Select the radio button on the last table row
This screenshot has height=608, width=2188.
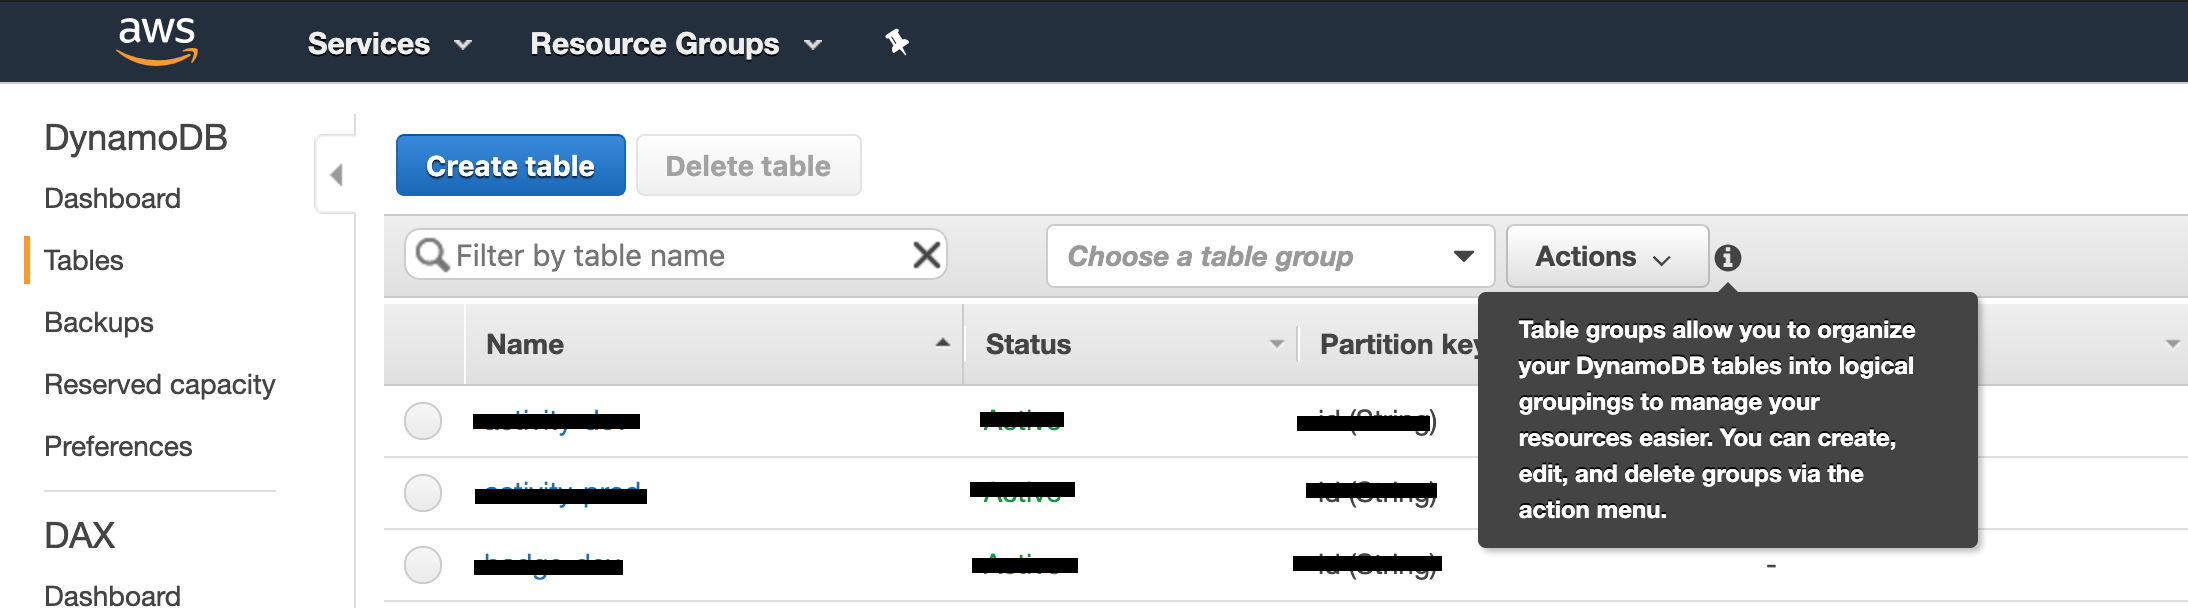click(422, 565)
